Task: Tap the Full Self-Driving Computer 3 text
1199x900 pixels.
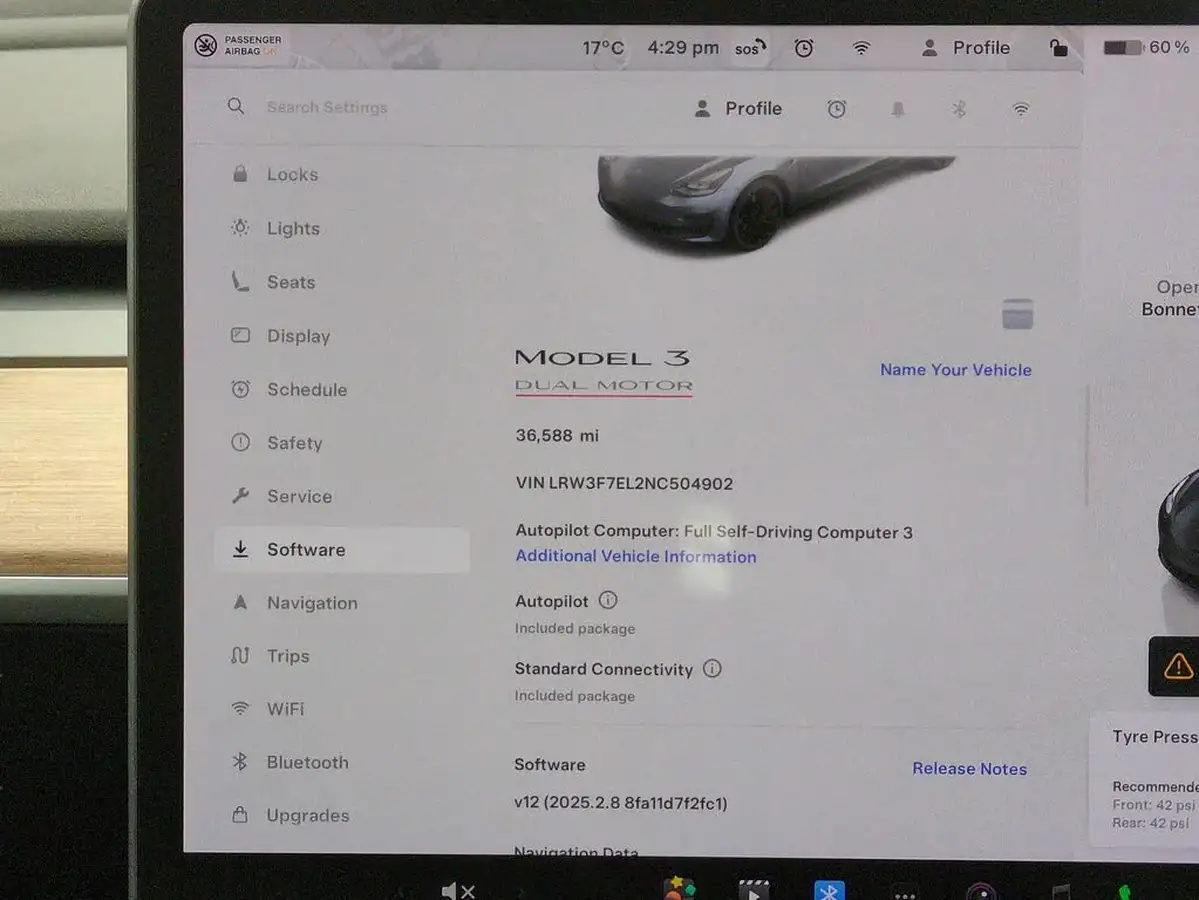Action: coord(798,532)
